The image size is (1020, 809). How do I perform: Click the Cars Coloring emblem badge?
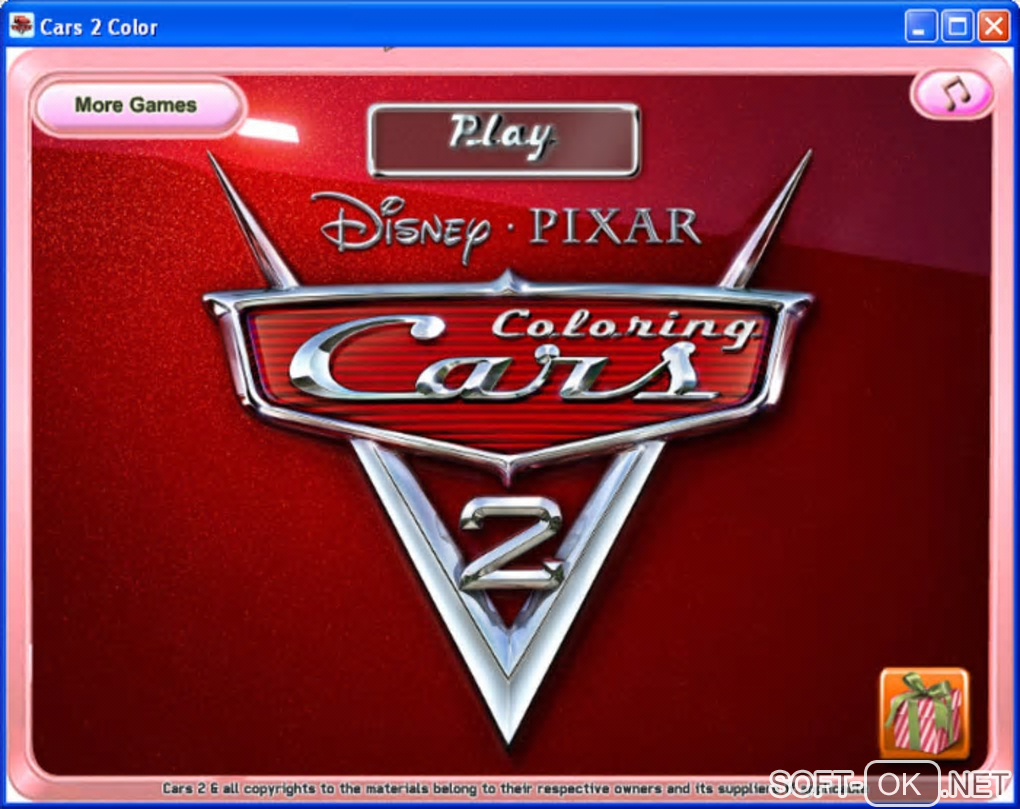pyautogui.click(x=508, y=377)
